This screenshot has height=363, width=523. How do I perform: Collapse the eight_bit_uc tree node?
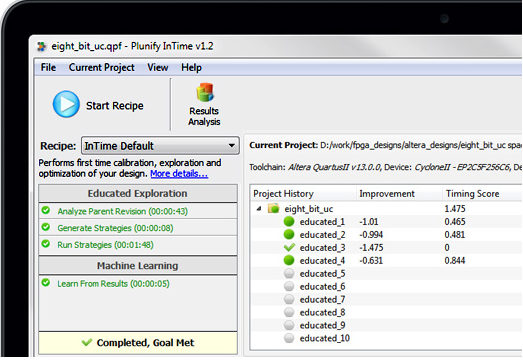[259, 209]
